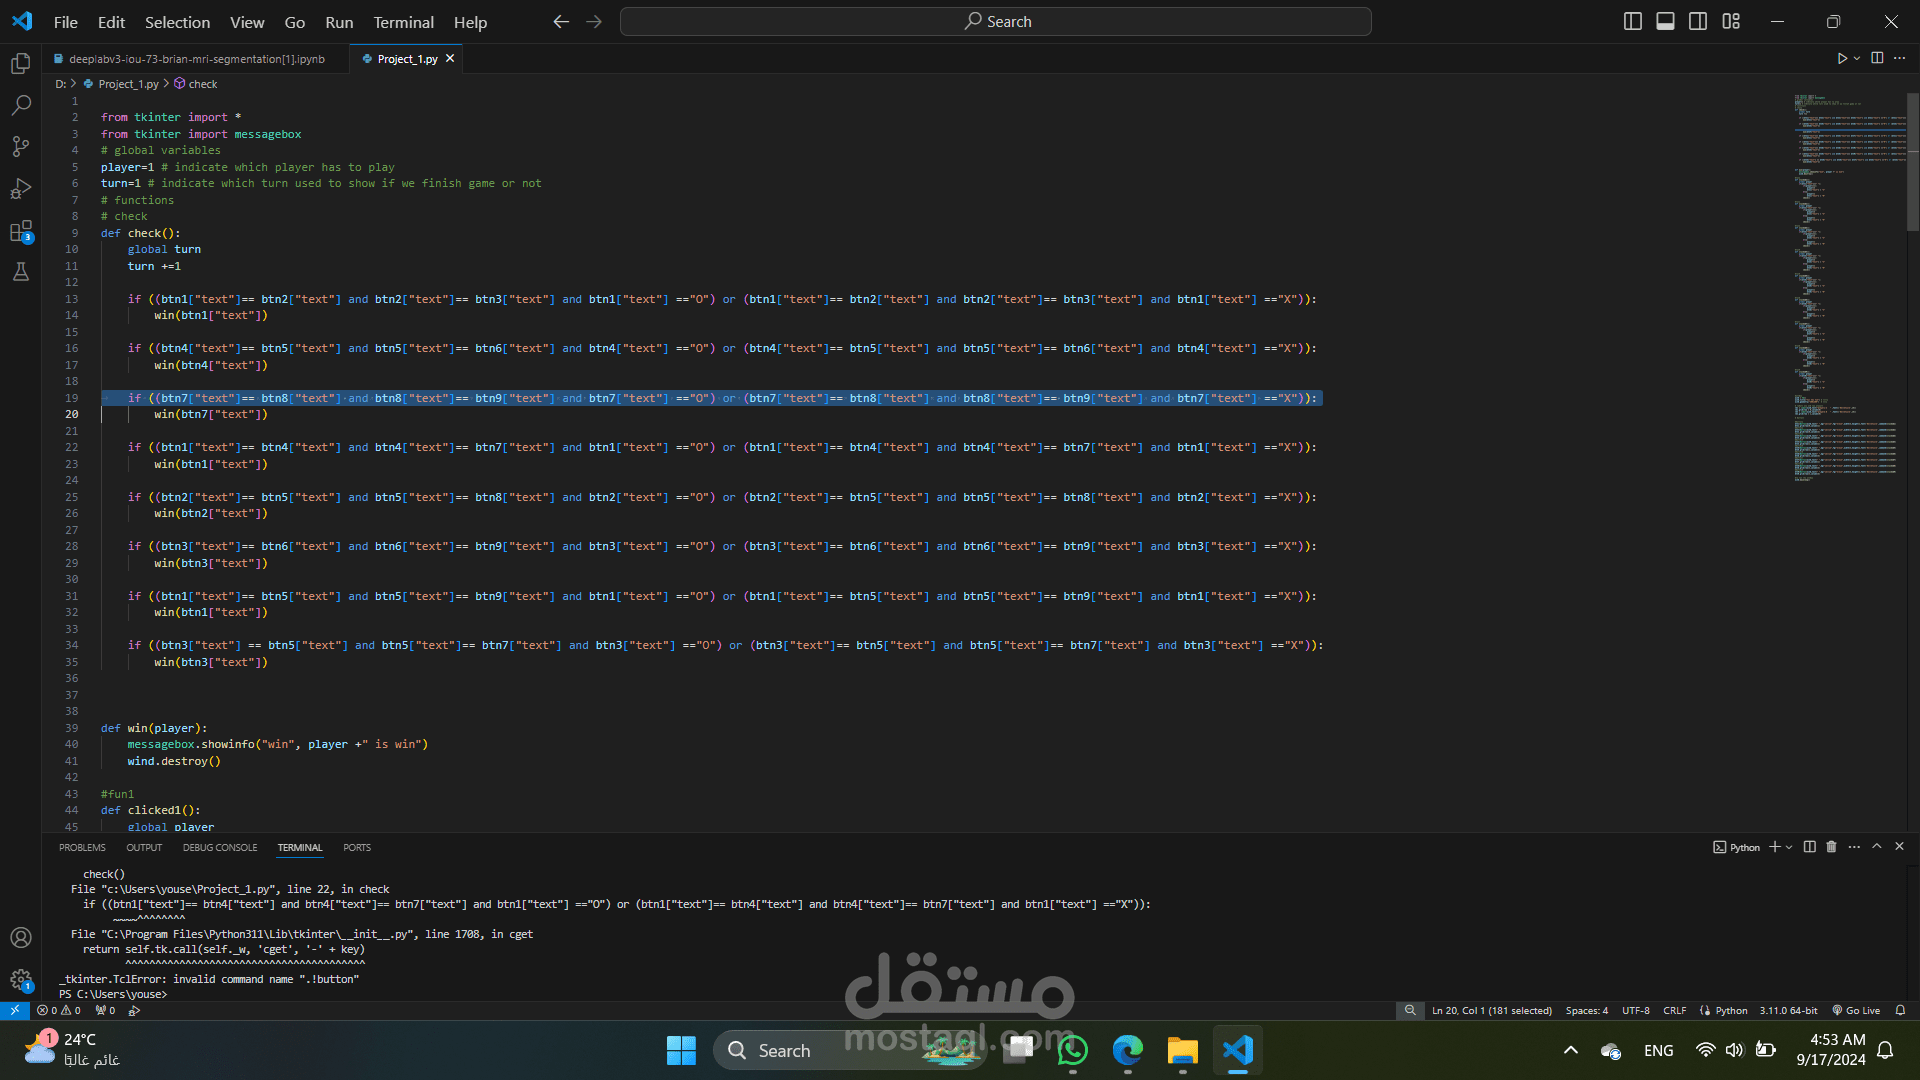The image size is (1920, 1080).
Task: Click the command center search box
Action: click(996, 21)
